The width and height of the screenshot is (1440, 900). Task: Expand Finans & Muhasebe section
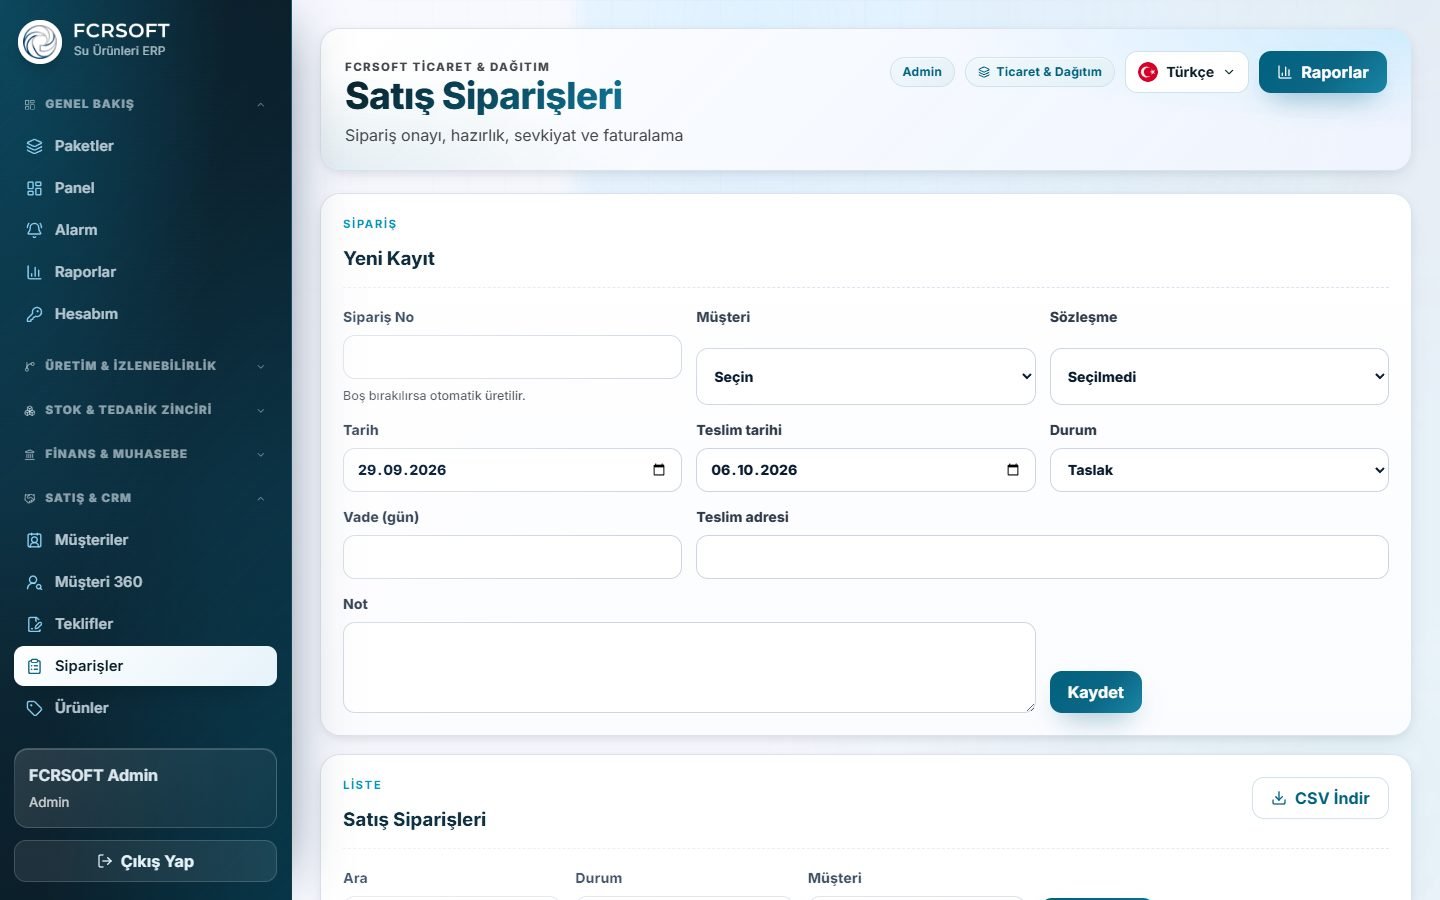pos(146,454)
